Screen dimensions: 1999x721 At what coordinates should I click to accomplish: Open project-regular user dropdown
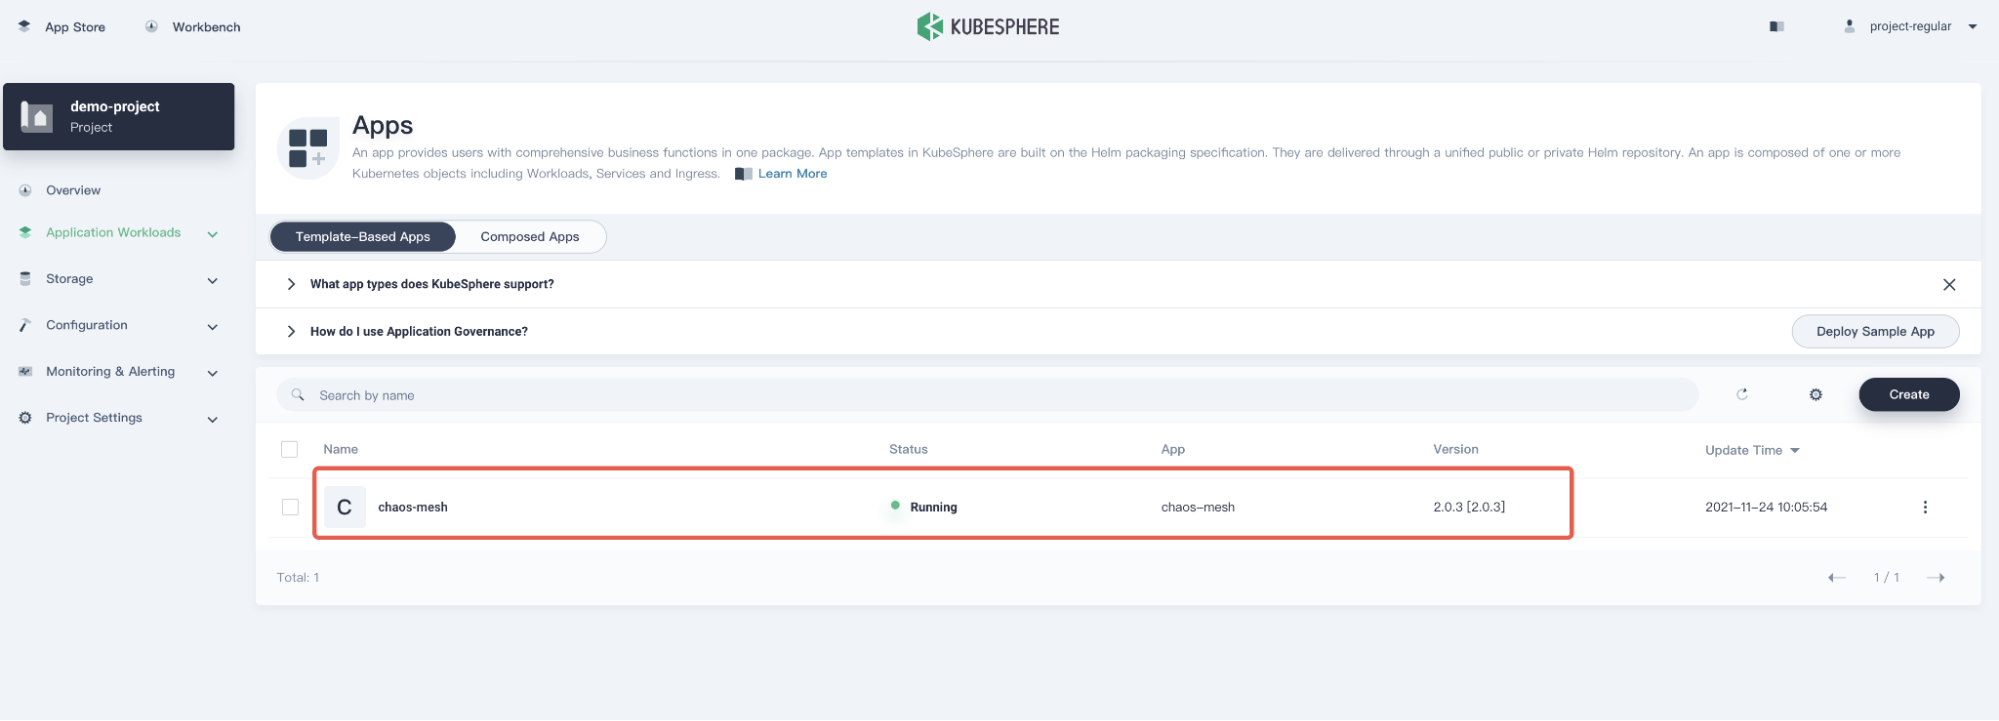tap(1910, 27)
